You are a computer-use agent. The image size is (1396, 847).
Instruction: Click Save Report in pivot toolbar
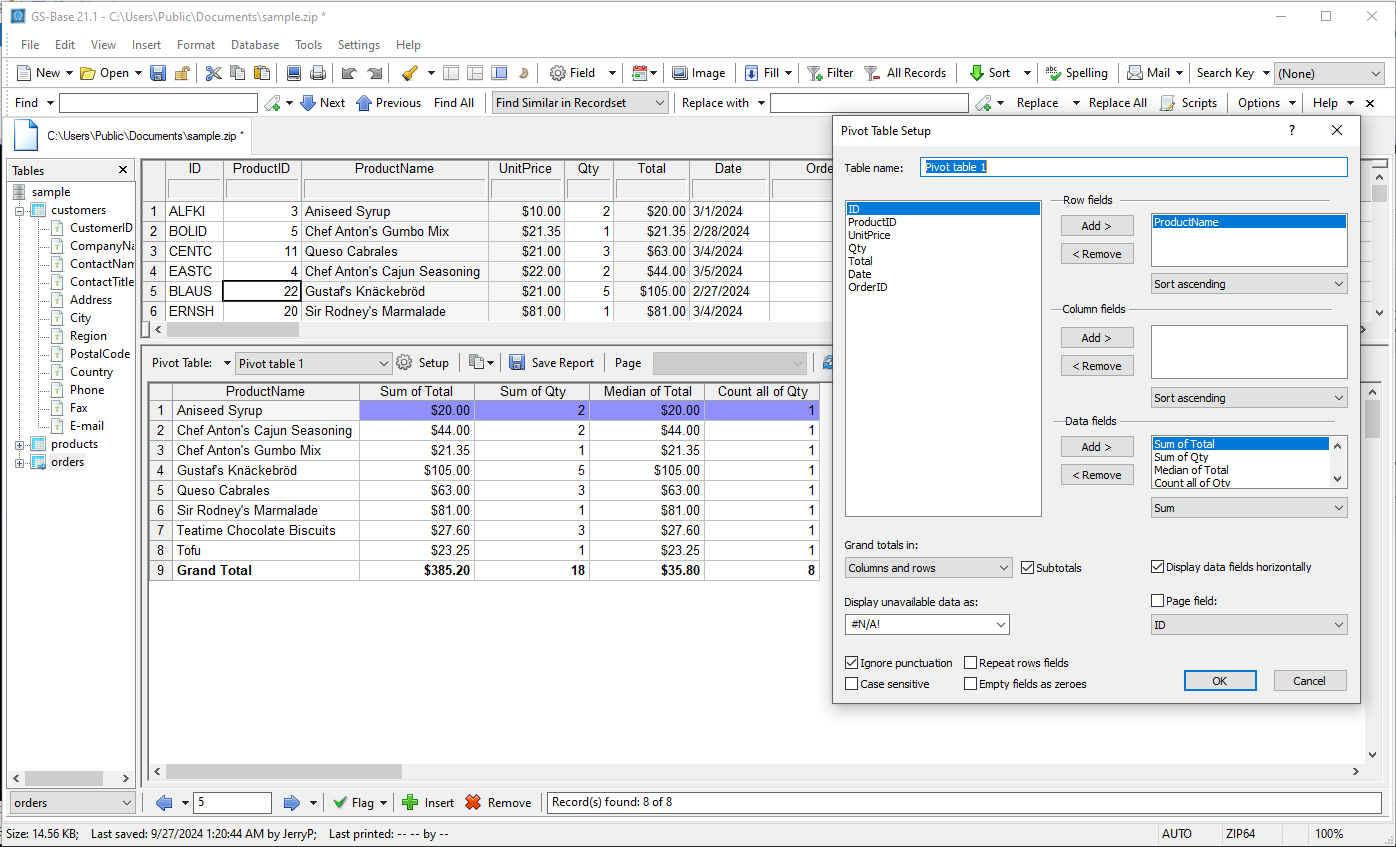click(552, 363)
